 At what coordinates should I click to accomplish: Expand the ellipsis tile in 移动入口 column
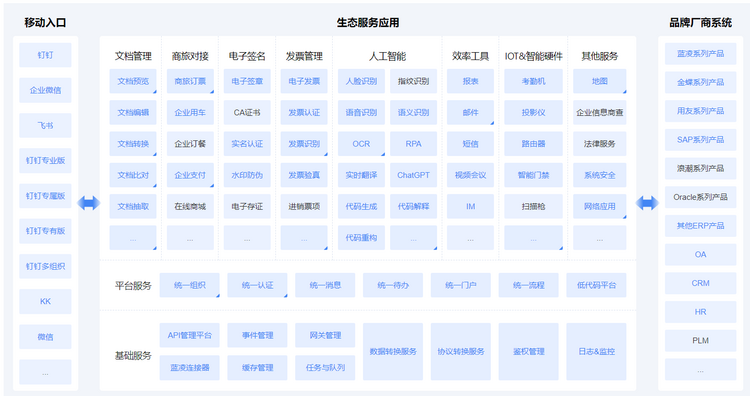[45, 372]
